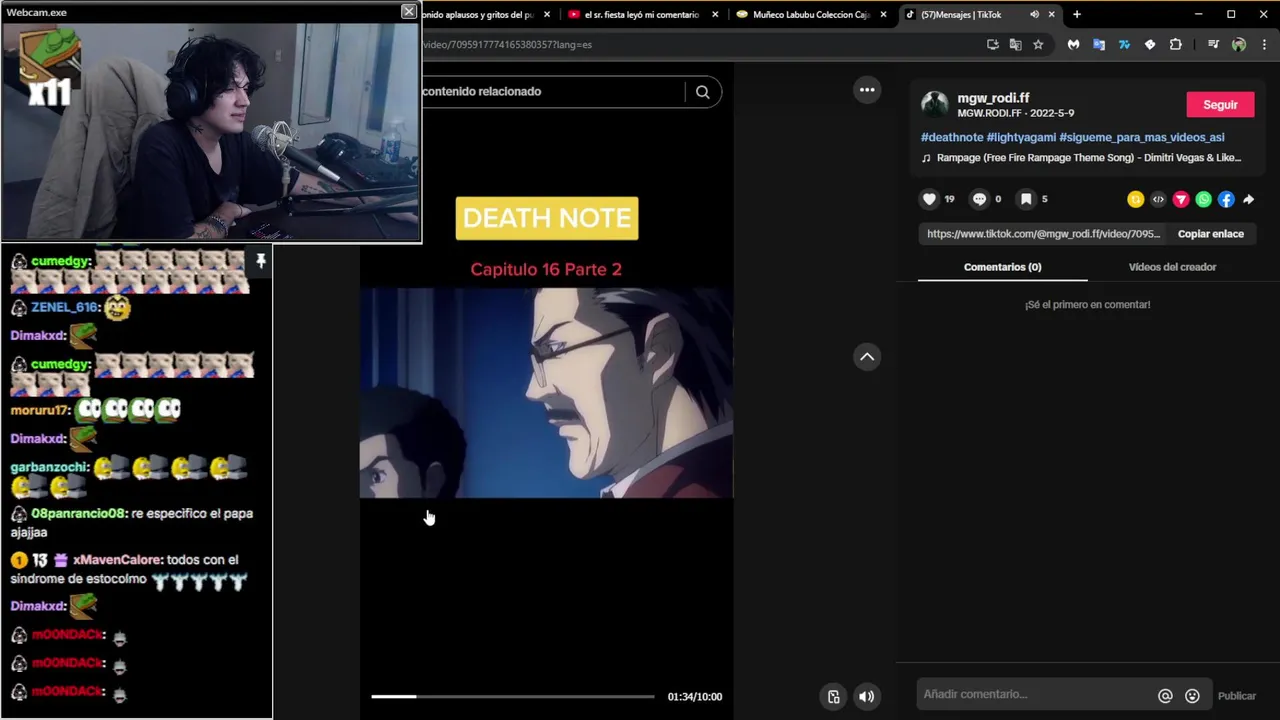The image size is (1280, 720).
Task: Click the search magnifier icon
Action: (703, 92)
